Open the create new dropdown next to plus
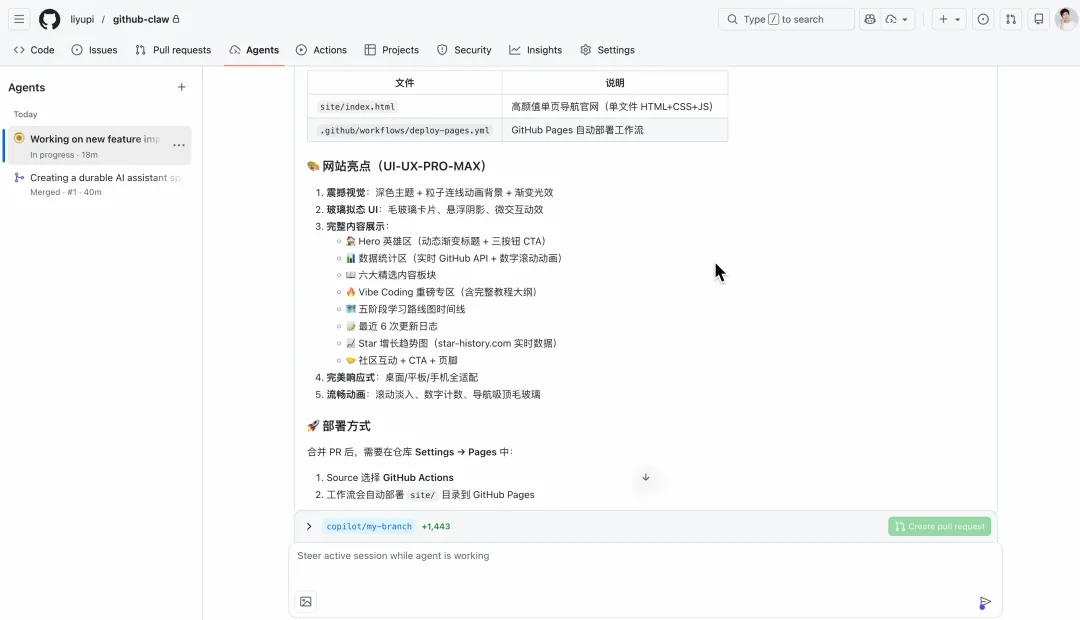The height and width of the screenshot is (620, 1080). pyautogui.click(x=957, y=18)
